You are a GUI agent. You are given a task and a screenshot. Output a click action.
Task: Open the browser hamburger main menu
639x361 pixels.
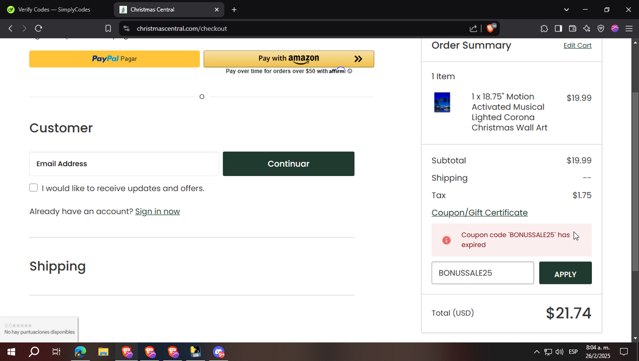click(629, 29)
